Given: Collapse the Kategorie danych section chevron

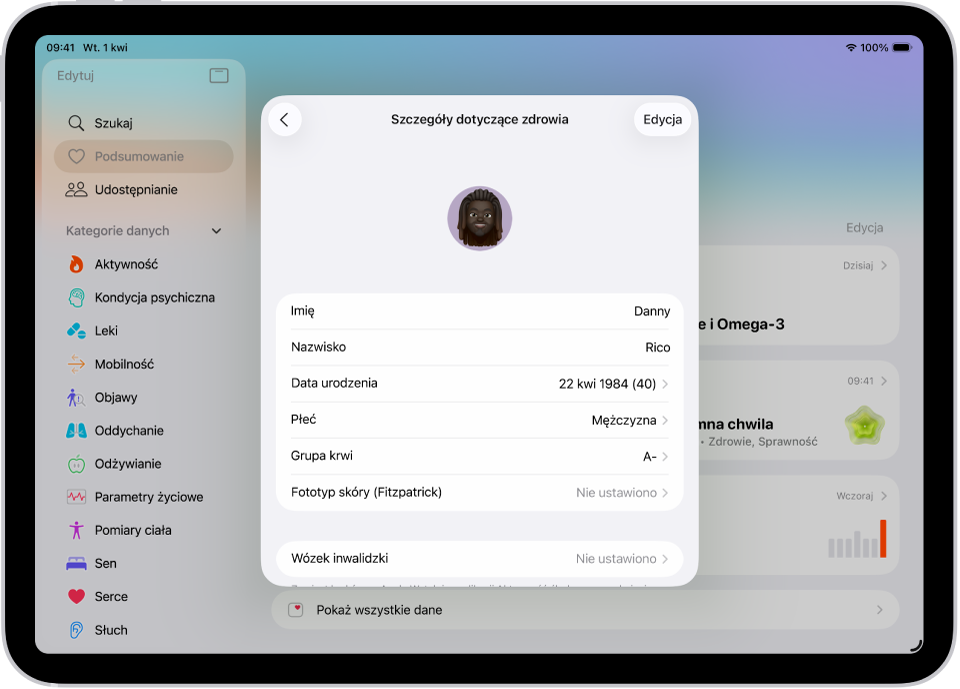Looking at the screenshot, I should pyautogui.click(x=216, y=231).
